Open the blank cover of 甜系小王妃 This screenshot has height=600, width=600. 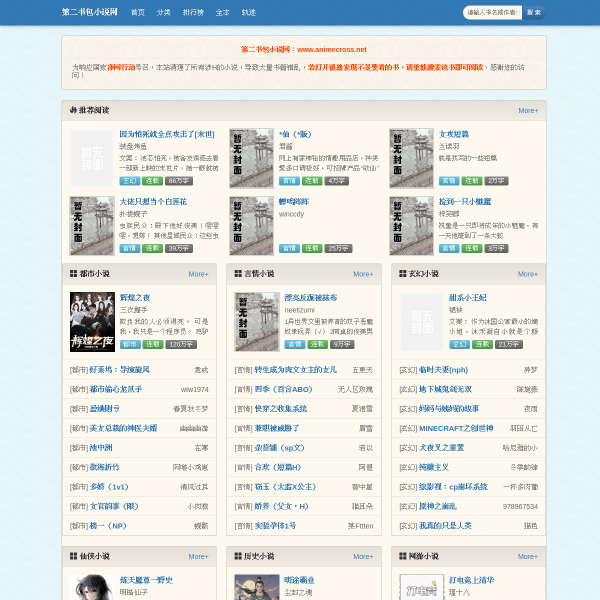pos(422,322)
